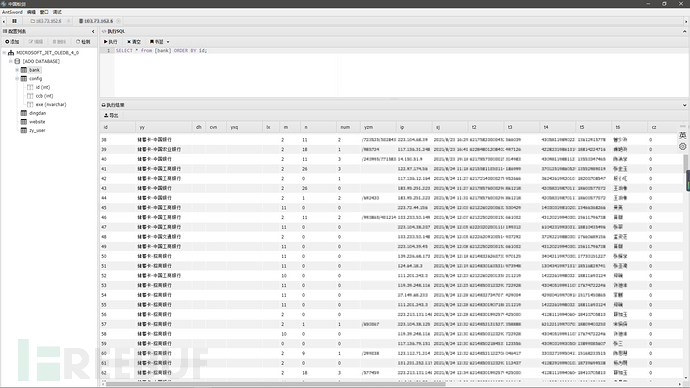690x388 pixels.
Task: Click the 执行结果 panel title icon
Action: coord(104,105)
